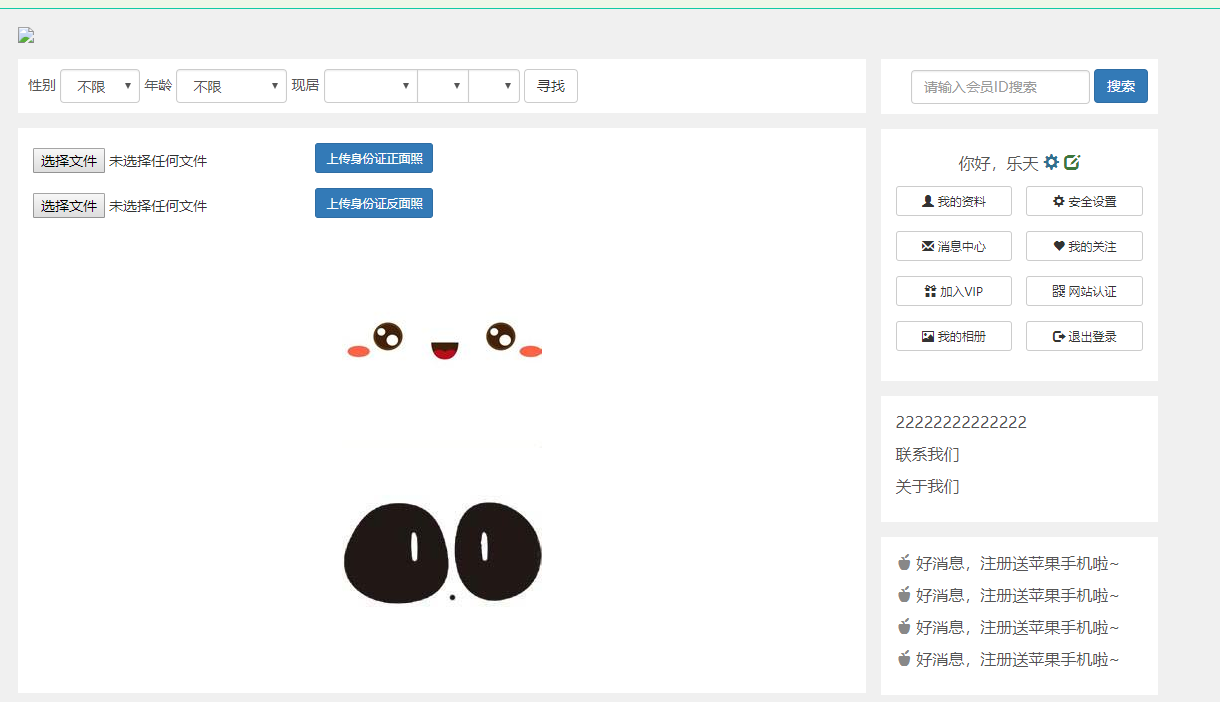Image resolution: width=1220 pixels, height=702 pixels.
Task: Open the second 现居 location dropdown
Action: 443,86
